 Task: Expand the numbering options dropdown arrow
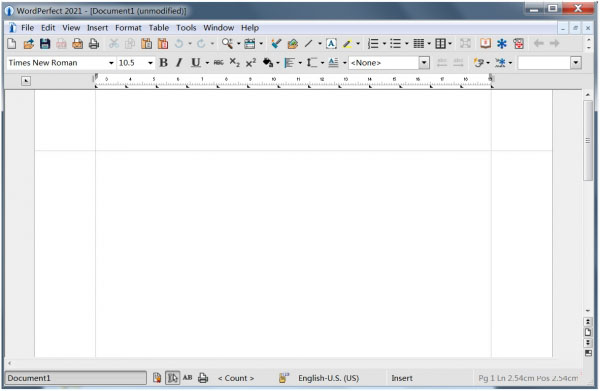coord(384,44)
